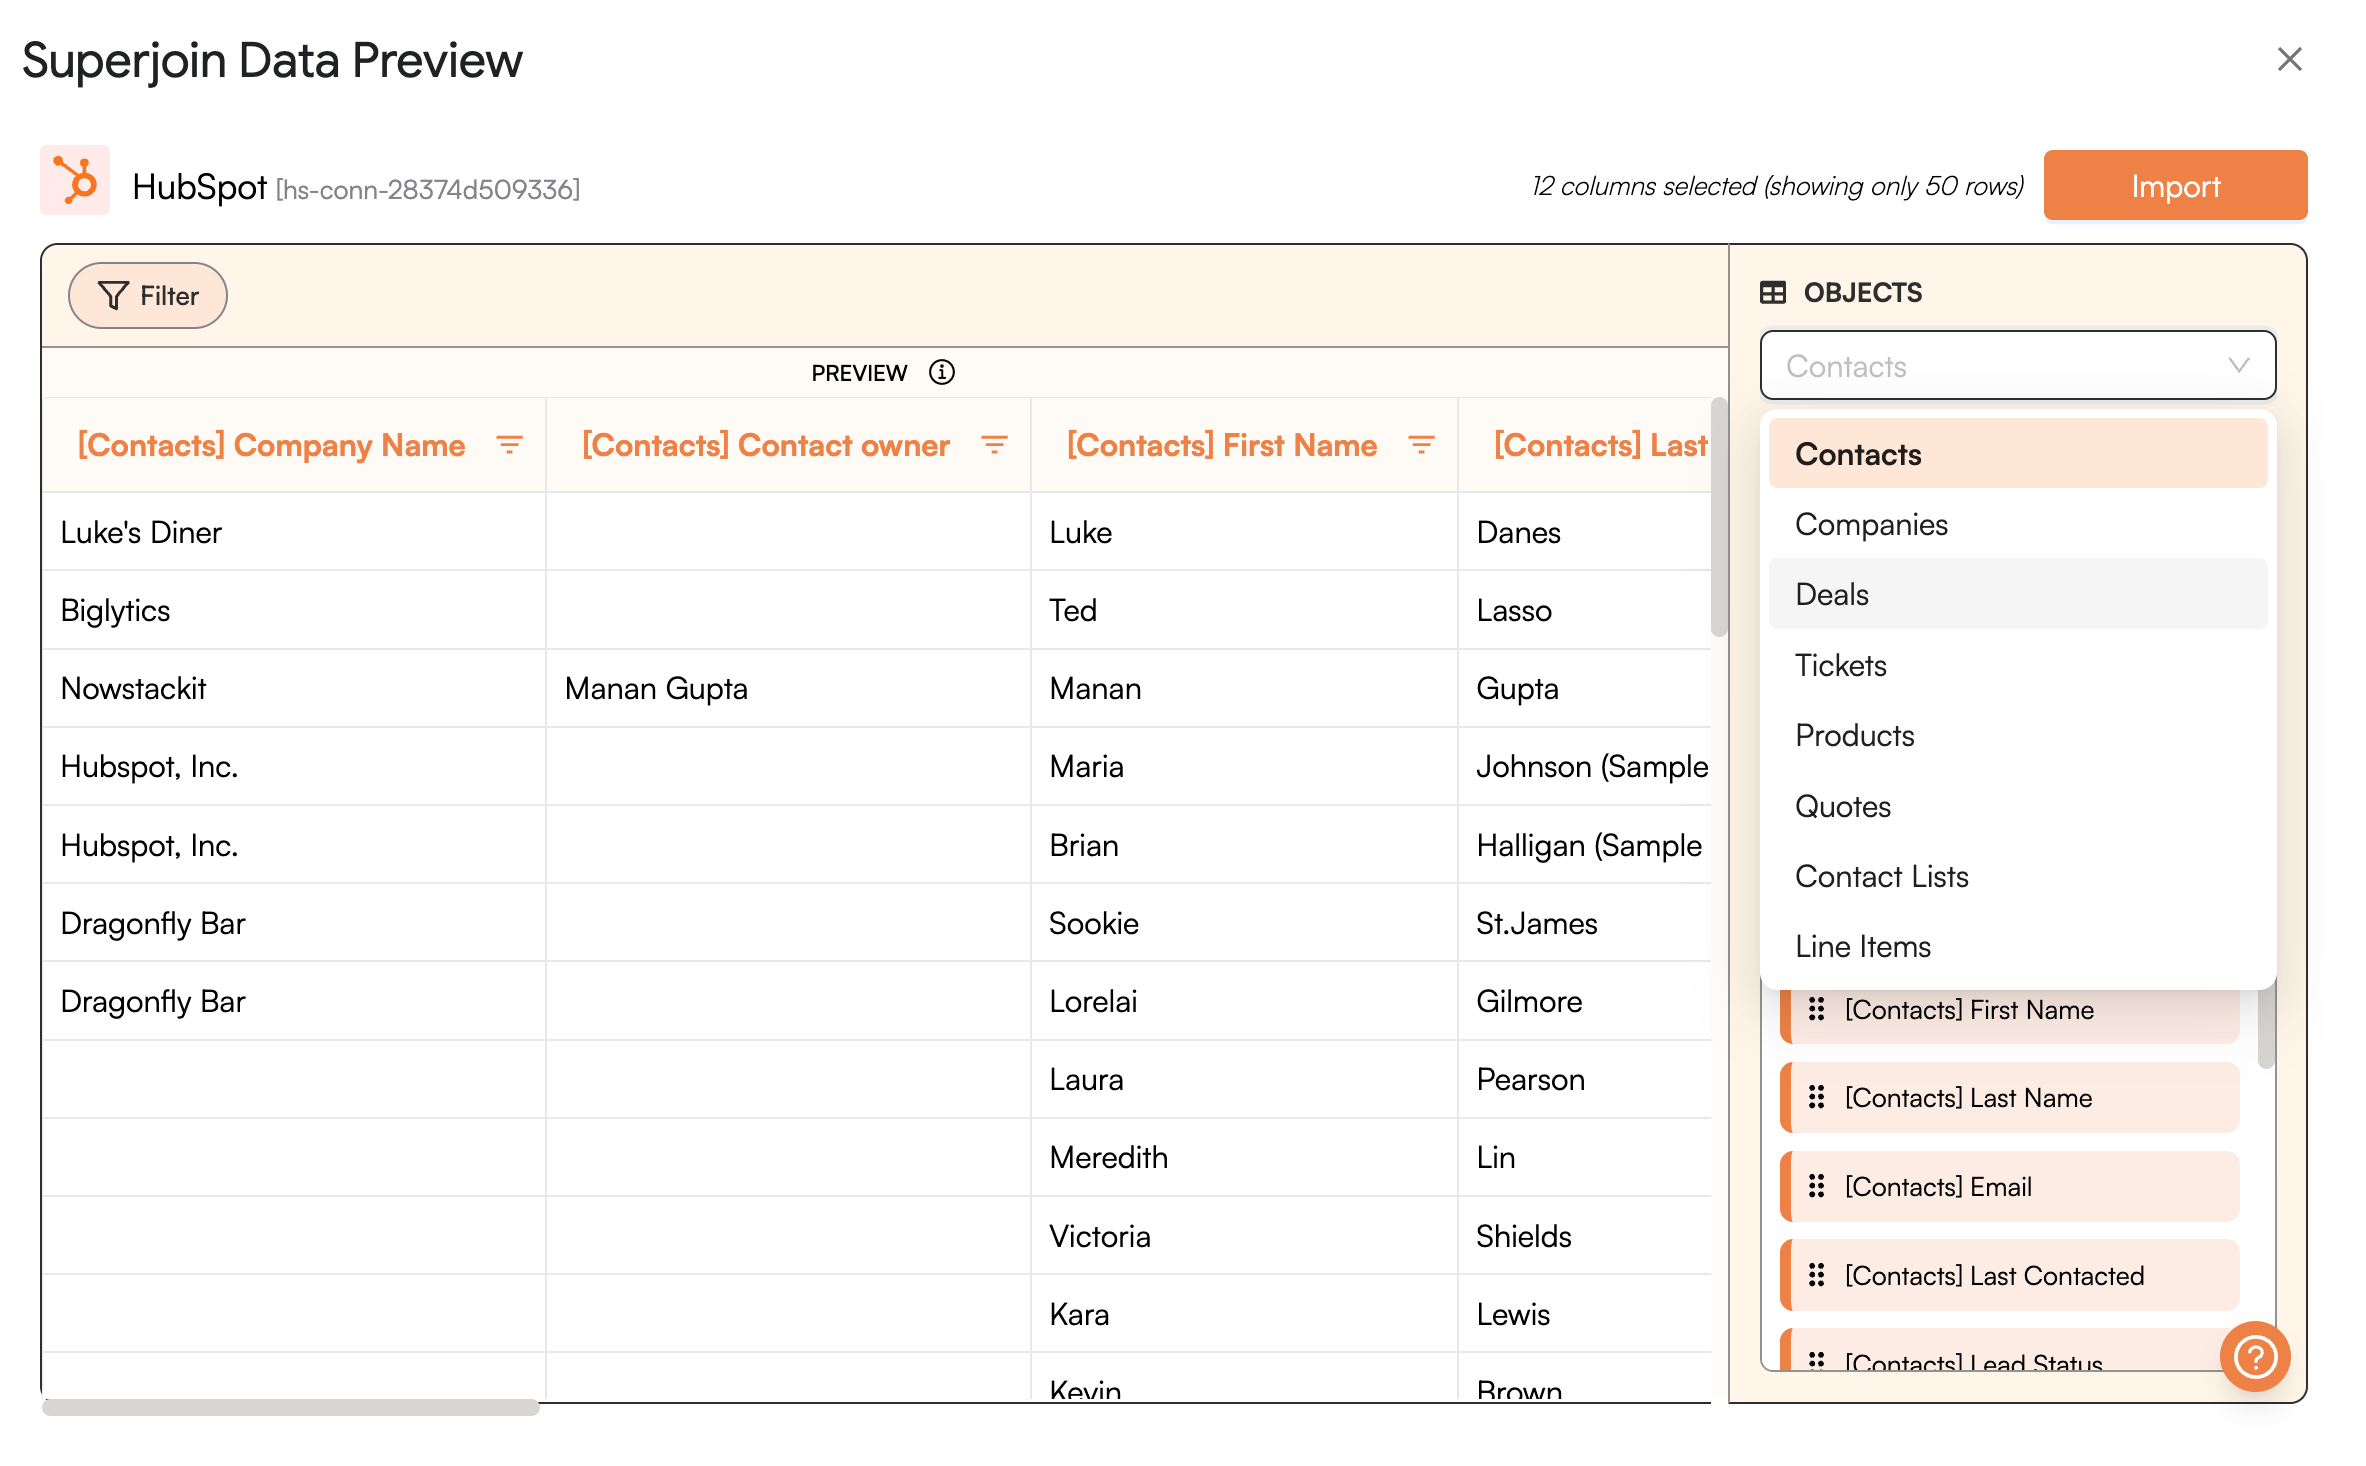Open the Filter button
The height and width of the screenshot is (1466, 2366).
tap(148, 296)
